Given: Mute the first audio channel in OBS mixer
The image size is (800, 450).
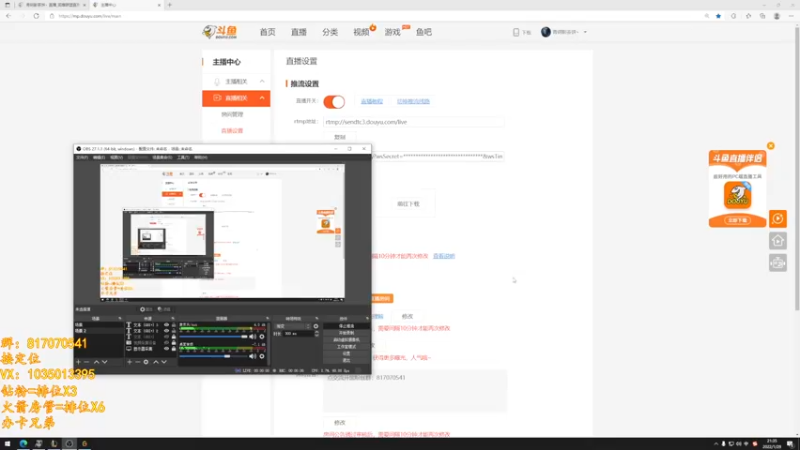Looking at the screenshot, I should (x=253, y=337).
